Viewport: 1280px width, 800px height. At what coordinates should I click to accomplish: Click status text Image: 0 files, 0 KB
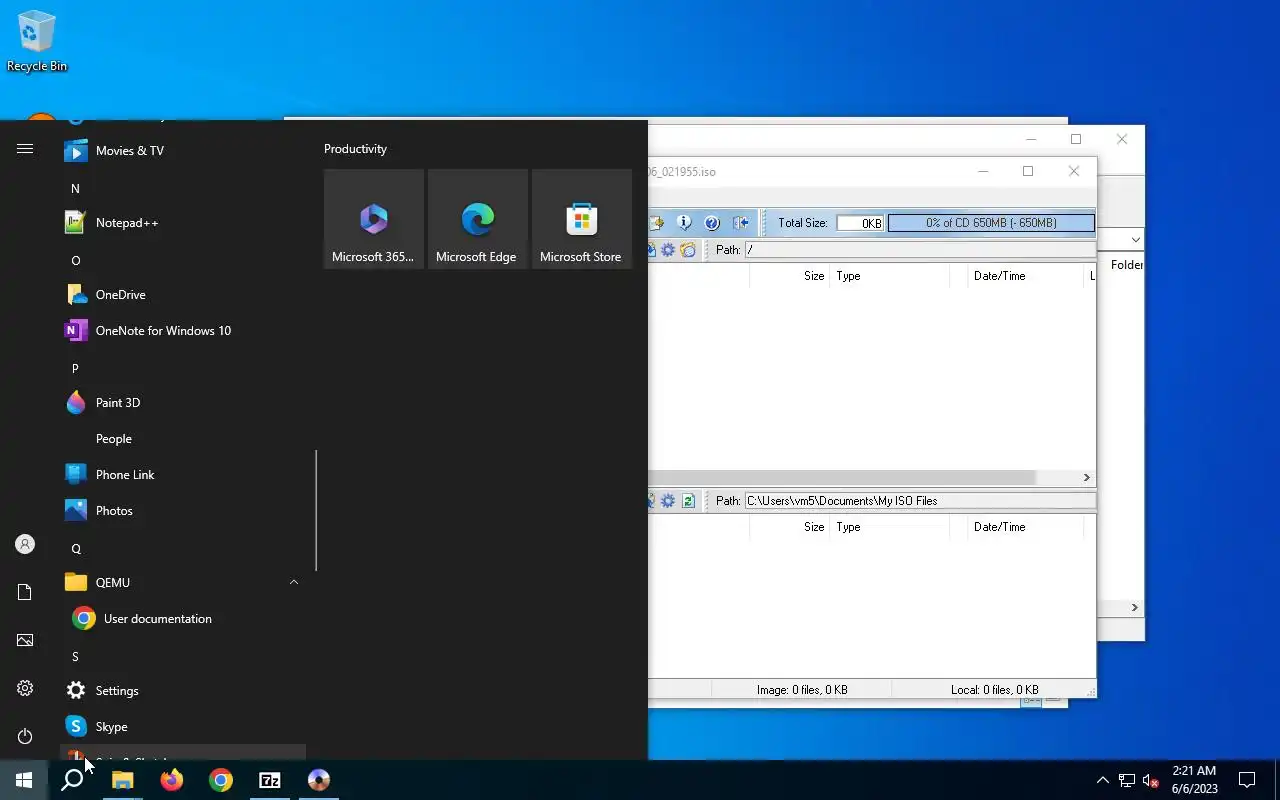click(802, 690)
